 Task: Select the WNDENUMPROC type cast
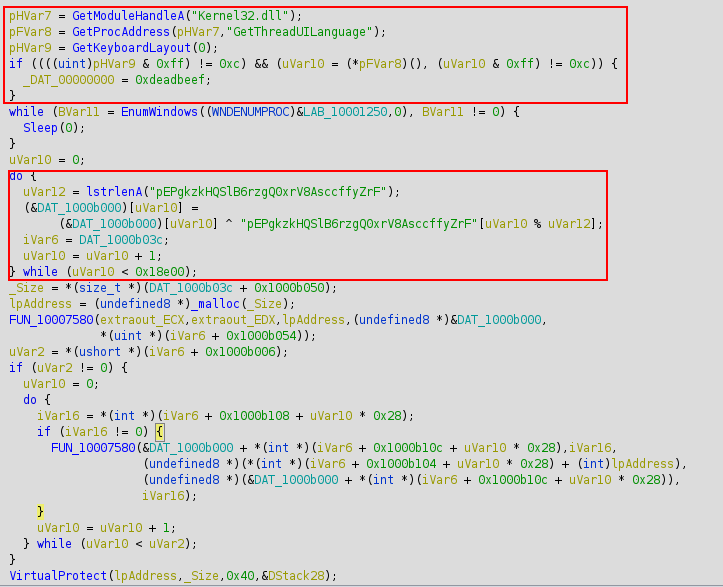pos(250,112)
